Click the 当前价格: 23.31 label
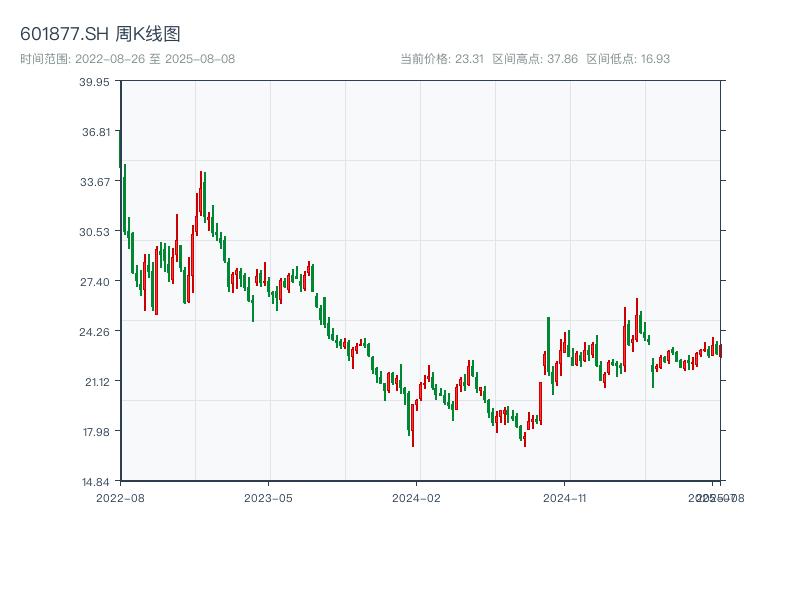The height and width of the screenshot is (600, 800). [441, 59]
